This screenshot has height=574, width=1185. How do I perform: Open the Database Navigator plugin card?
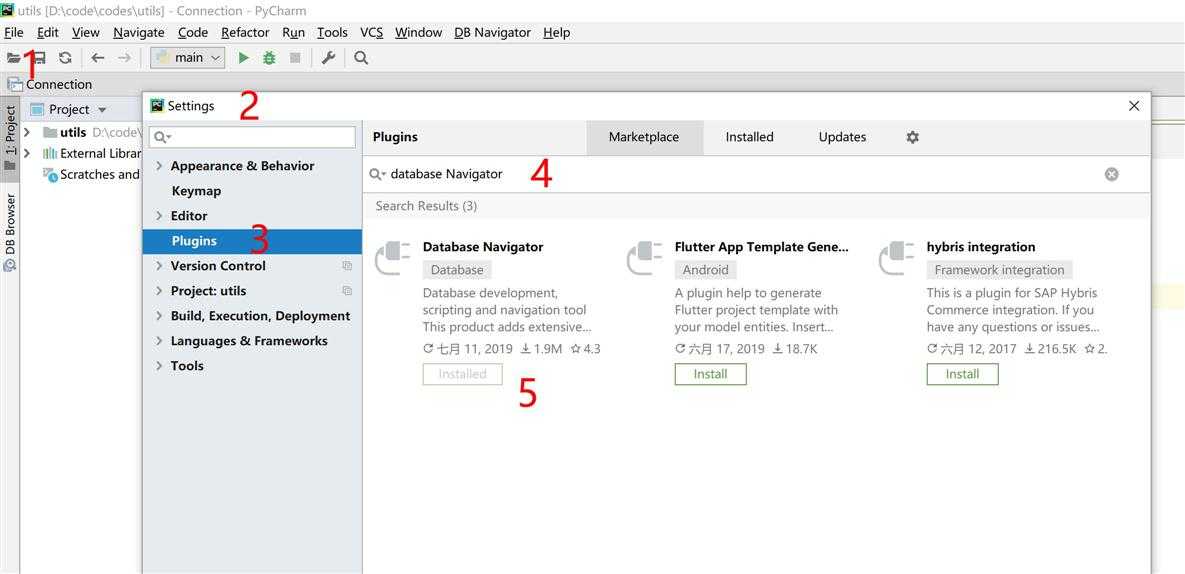483,247
